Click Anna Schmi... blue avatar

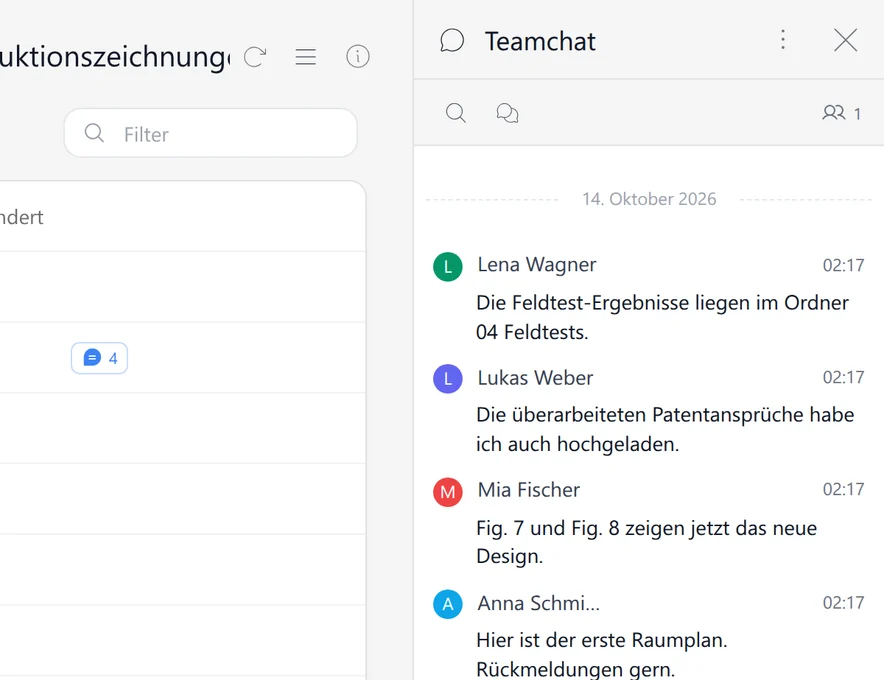tap(448, 604)
